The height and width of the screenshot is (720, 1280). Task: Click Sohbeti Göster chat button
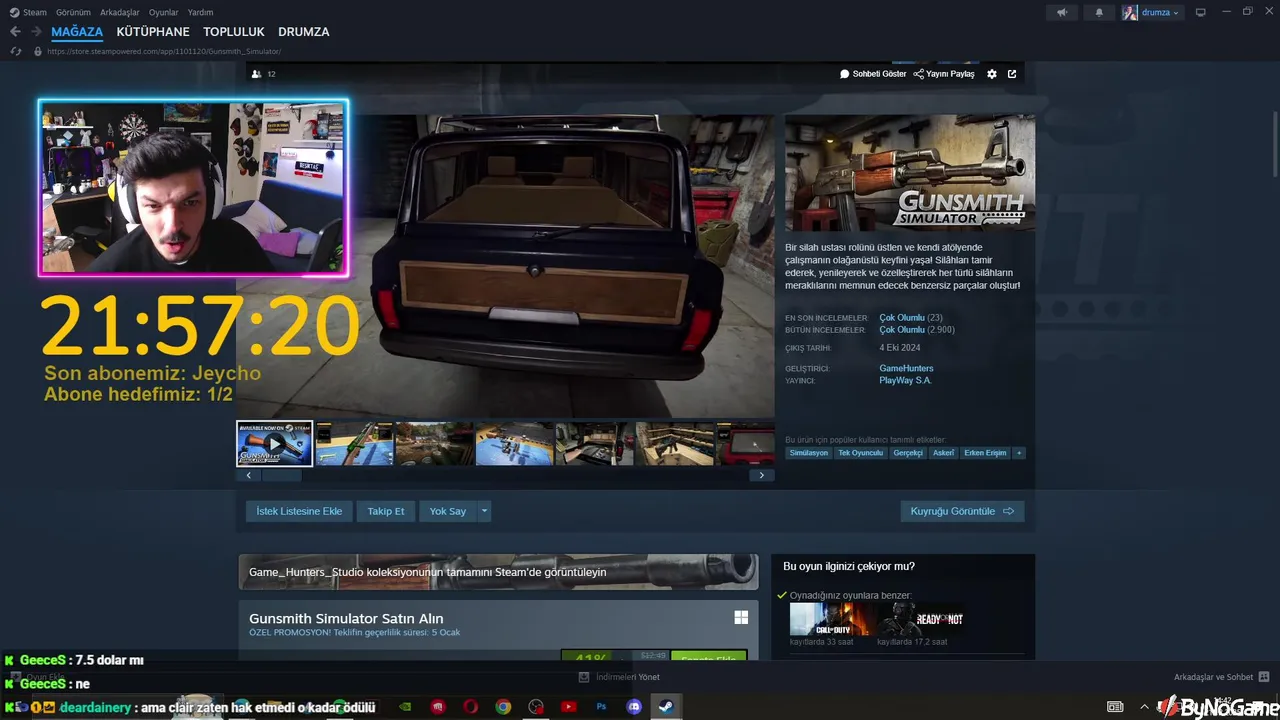873,74
